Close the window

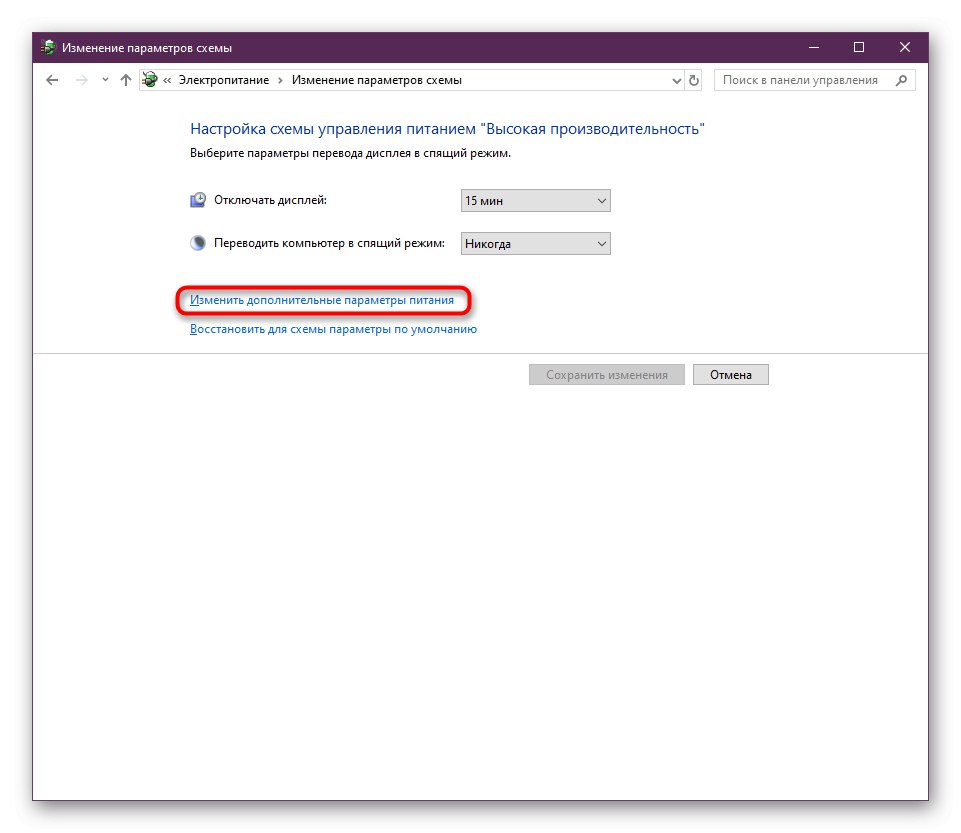tap(905, 47)
